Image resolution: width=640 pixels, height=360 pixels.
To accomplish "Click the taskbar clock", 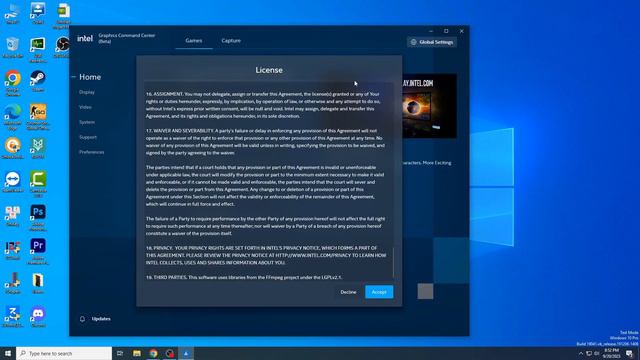I will click(611, 353).
